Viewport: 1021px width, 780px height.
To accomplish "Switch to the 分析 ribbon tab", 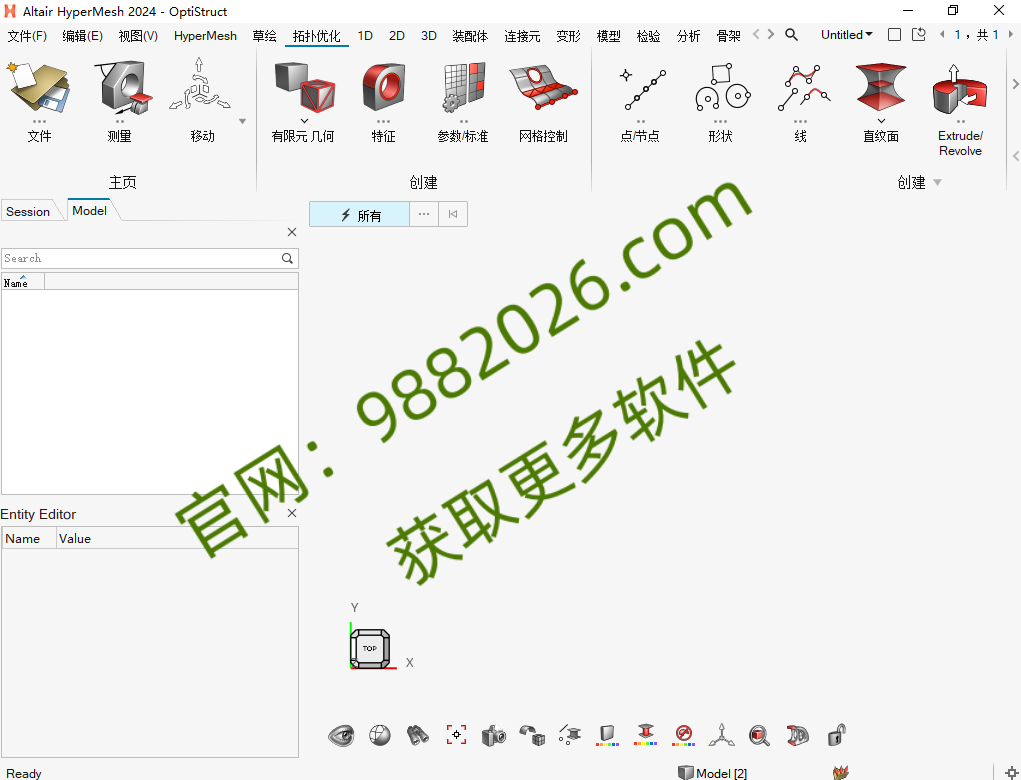I will pyautogui.click(x=688, y=36).
